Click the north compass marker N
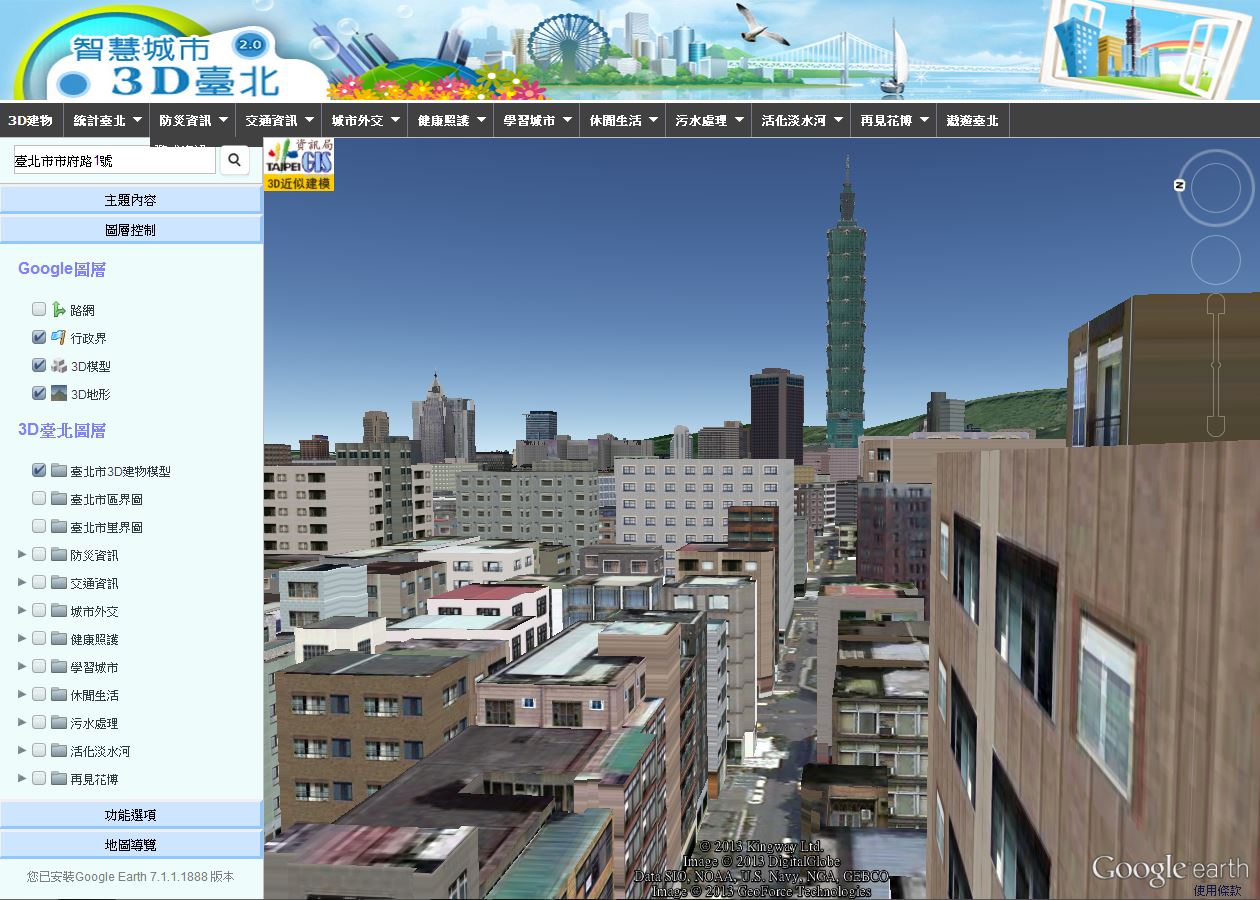This screenshot has height=900, width=1260. click(1180, 185)
